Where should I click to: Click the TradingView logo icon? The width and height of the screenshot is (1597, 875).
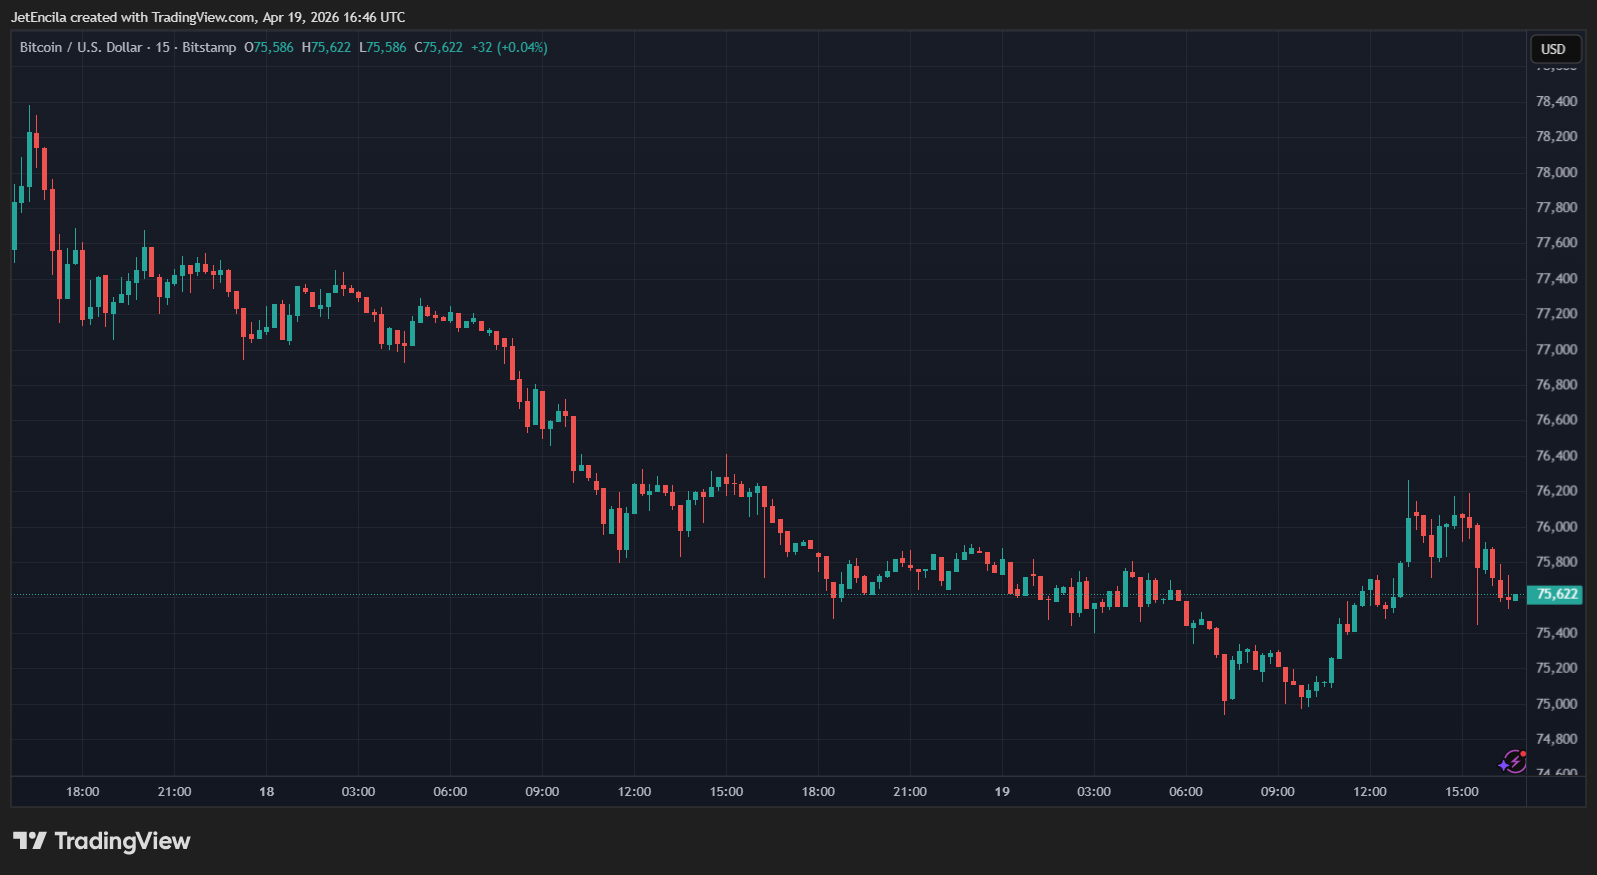click(x=30, y=841)
